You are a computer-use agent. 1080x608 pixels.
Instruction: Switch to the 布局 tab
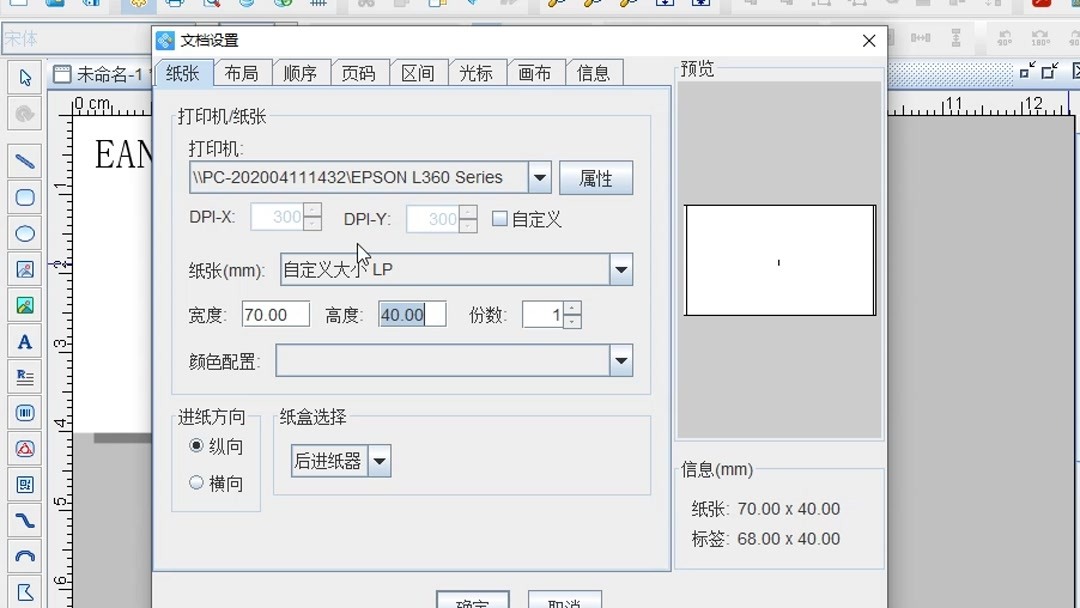pos(241,72)
